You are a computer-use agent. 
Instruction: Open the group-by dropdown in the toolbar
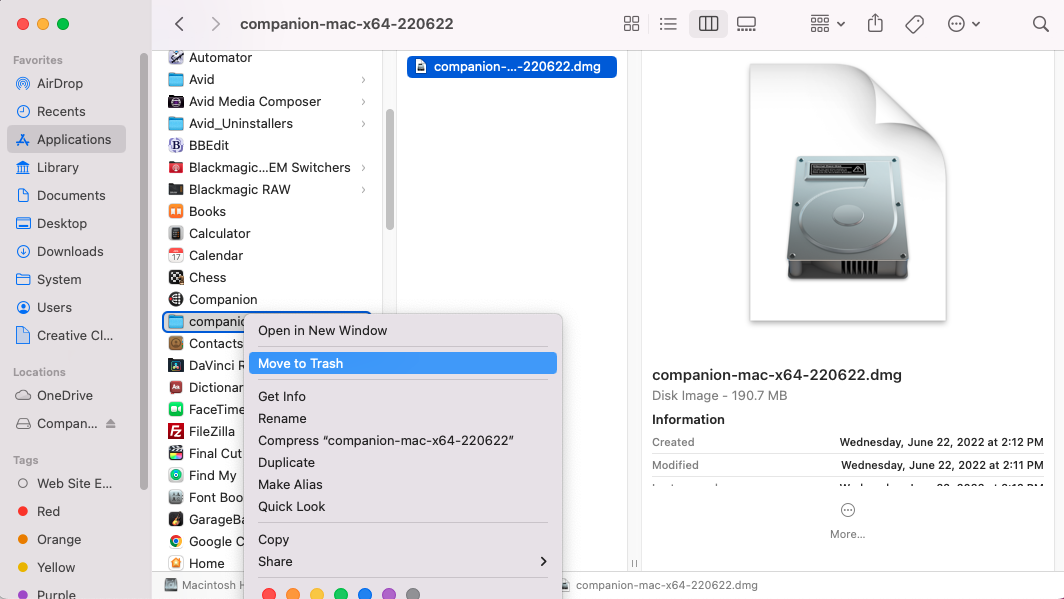826,23
